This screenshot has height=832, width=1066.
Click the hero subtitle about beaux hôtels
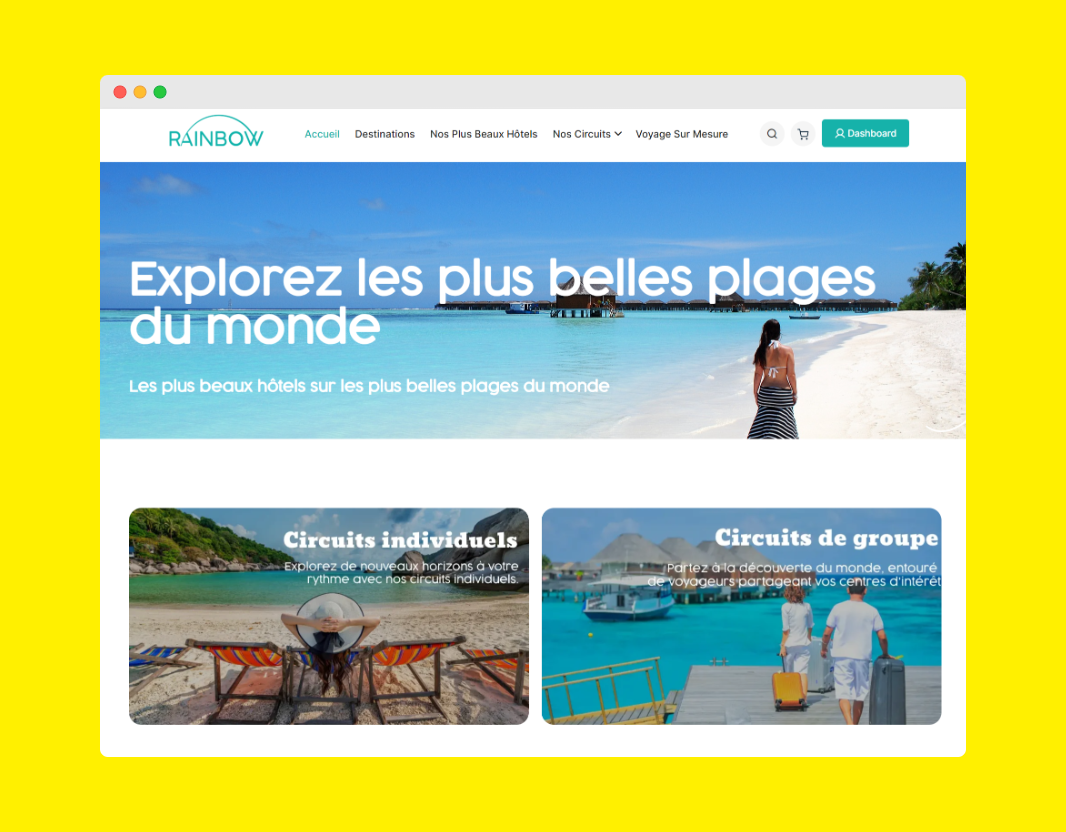point(369,386)
